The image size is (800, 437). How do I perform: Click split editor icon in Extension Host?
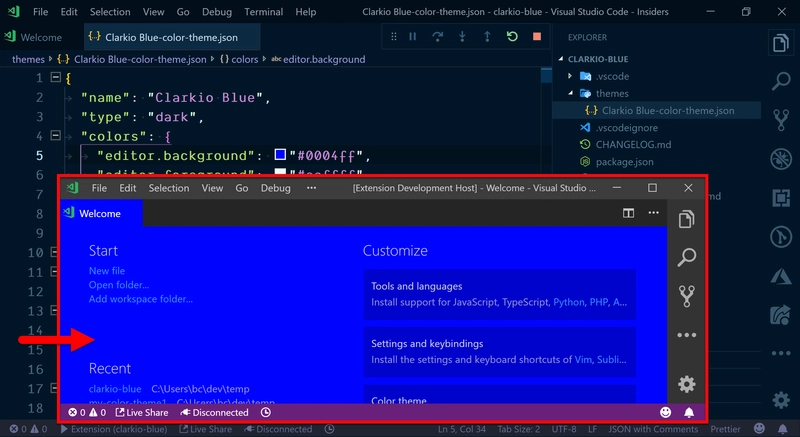[629, 213]
